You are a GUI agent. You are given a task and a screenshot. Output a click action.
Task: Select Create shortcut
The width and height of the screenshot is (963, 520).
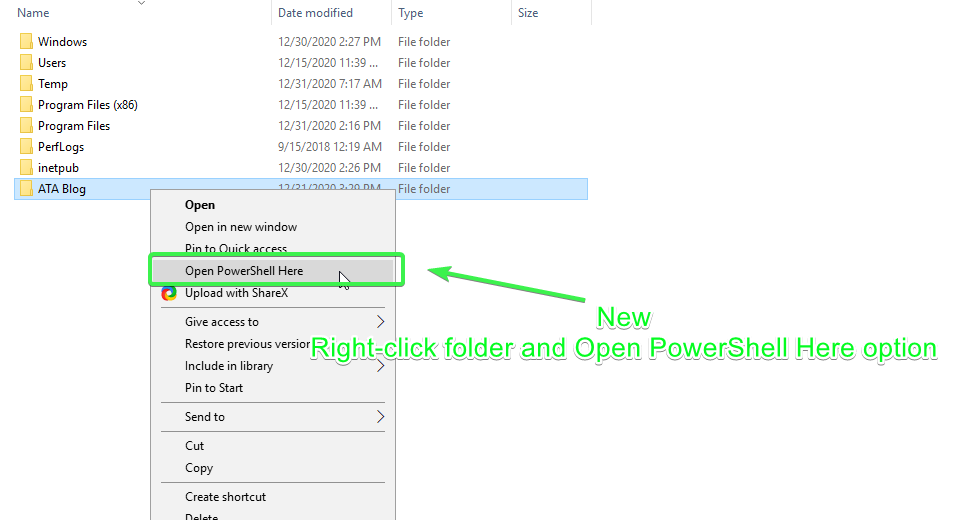coord(225,497)
